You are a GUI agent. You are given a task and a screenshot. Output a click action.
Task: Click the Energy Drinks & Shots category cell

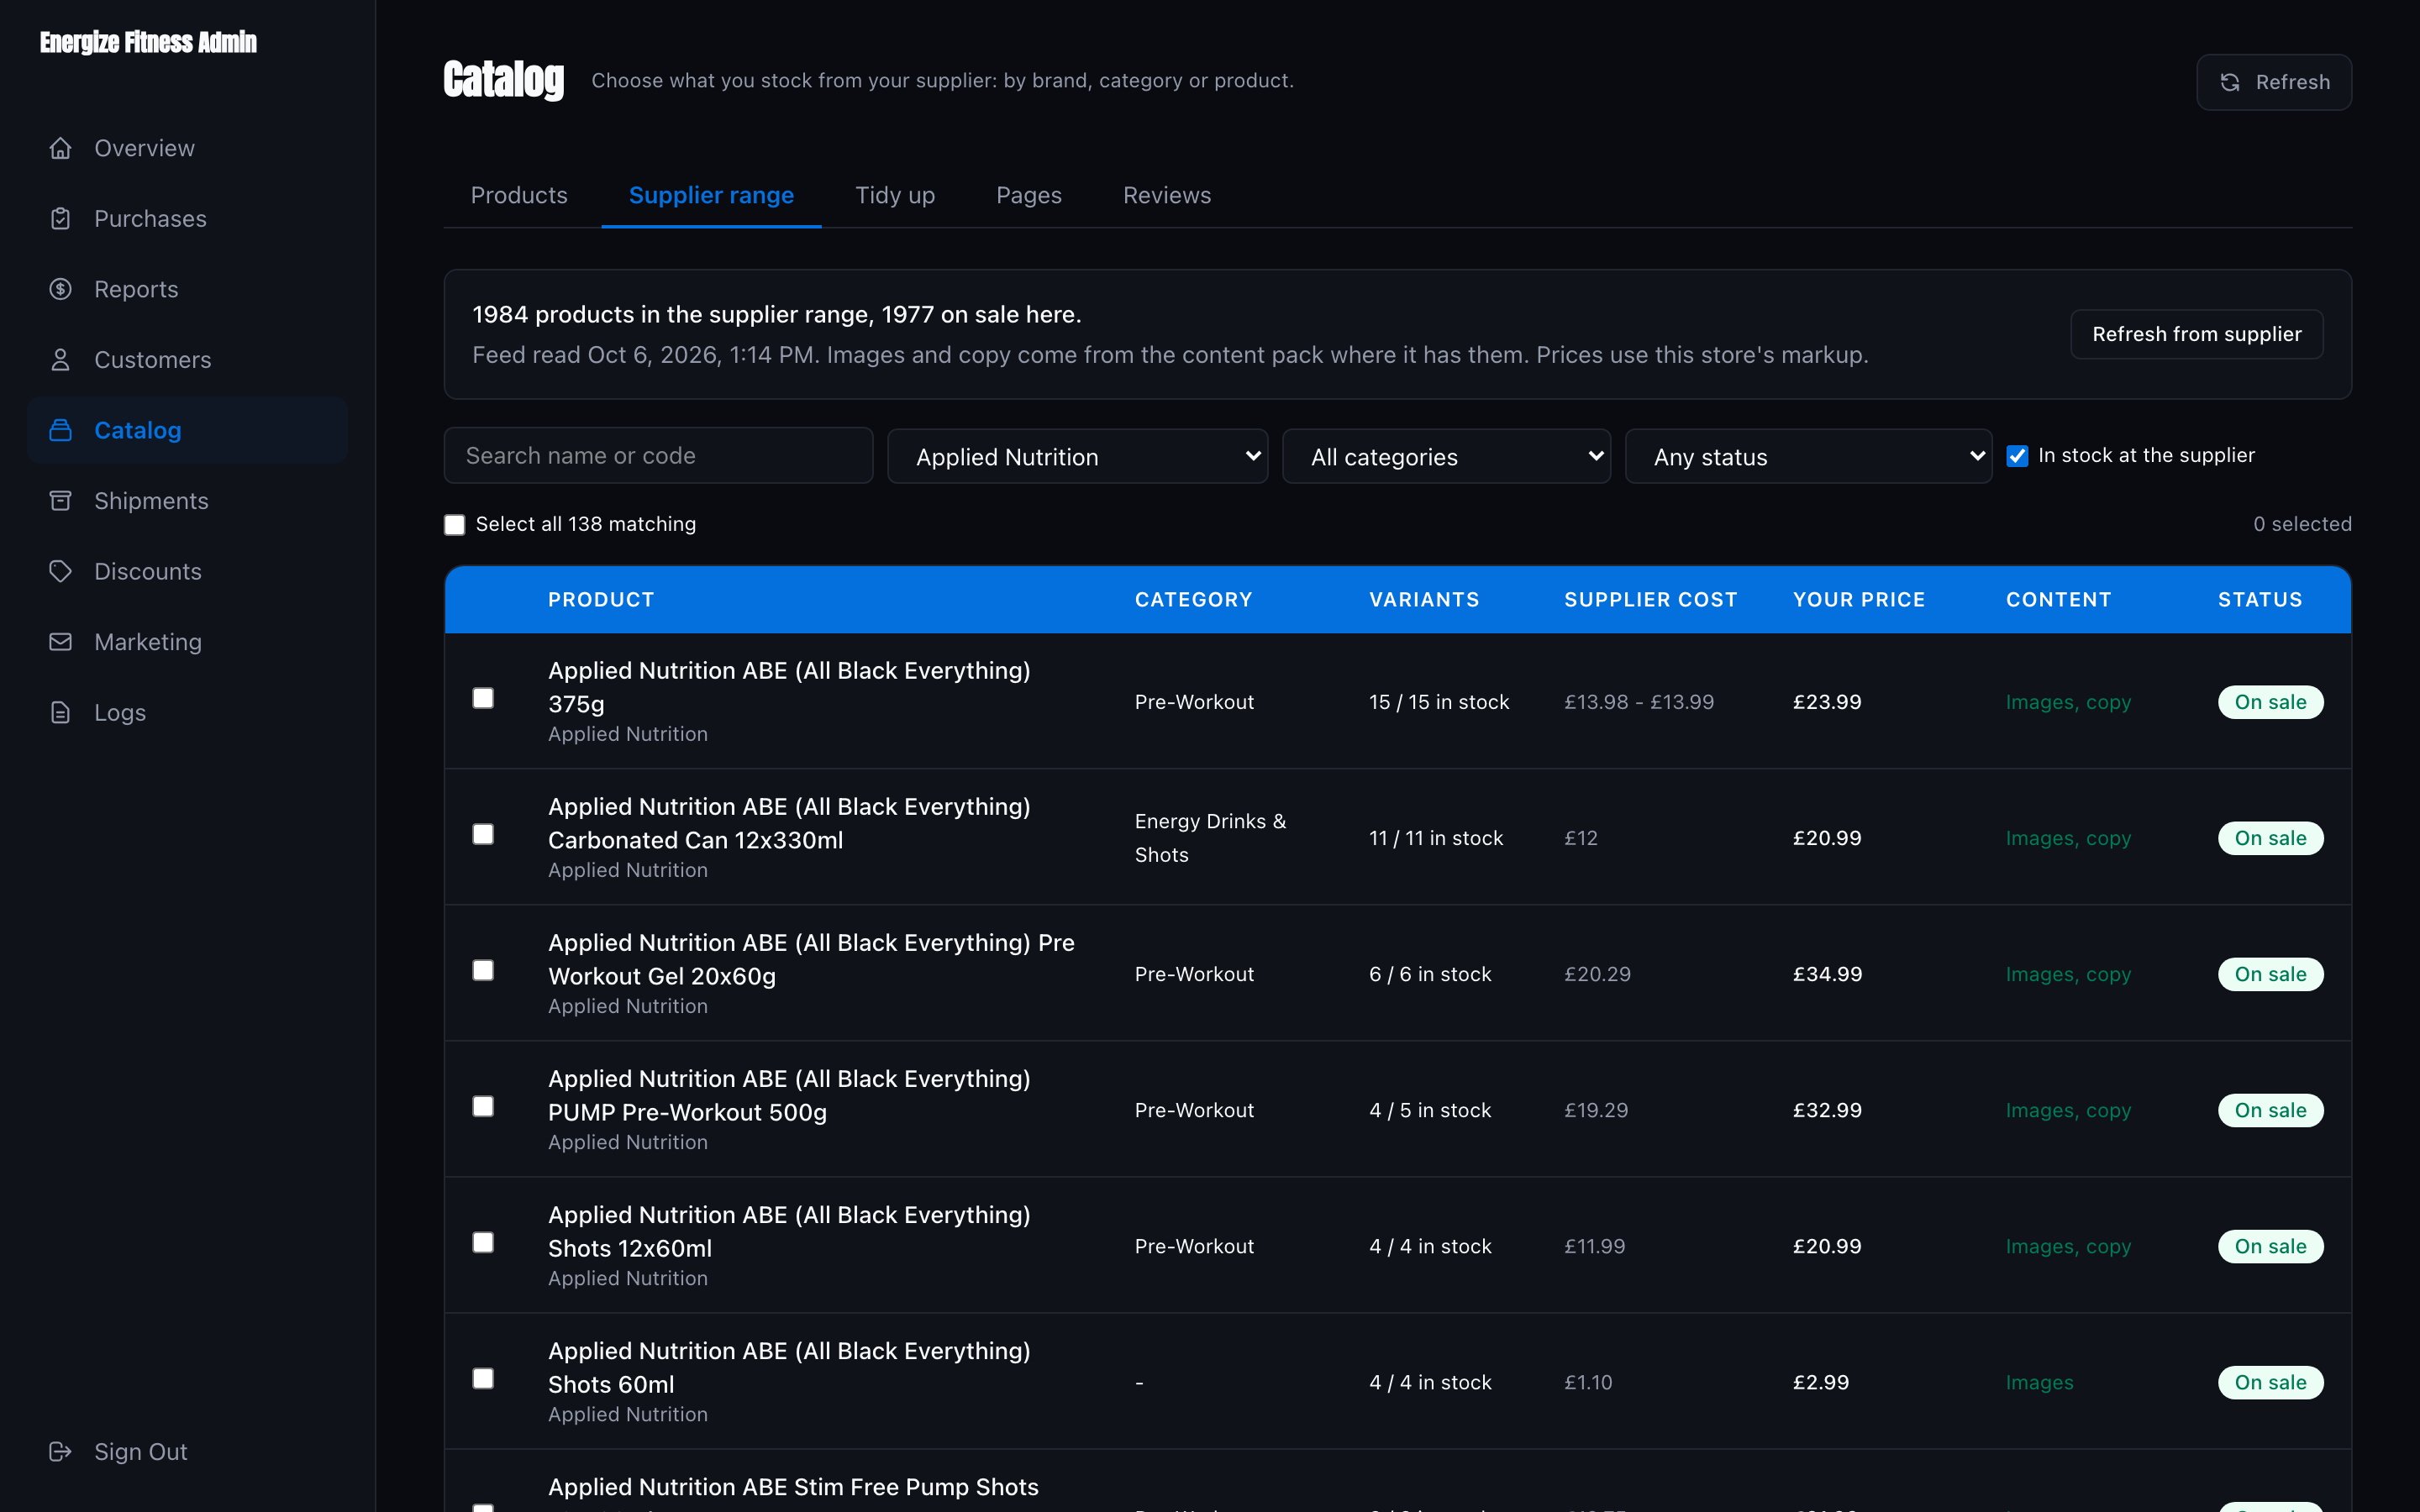pos(1210,838)
